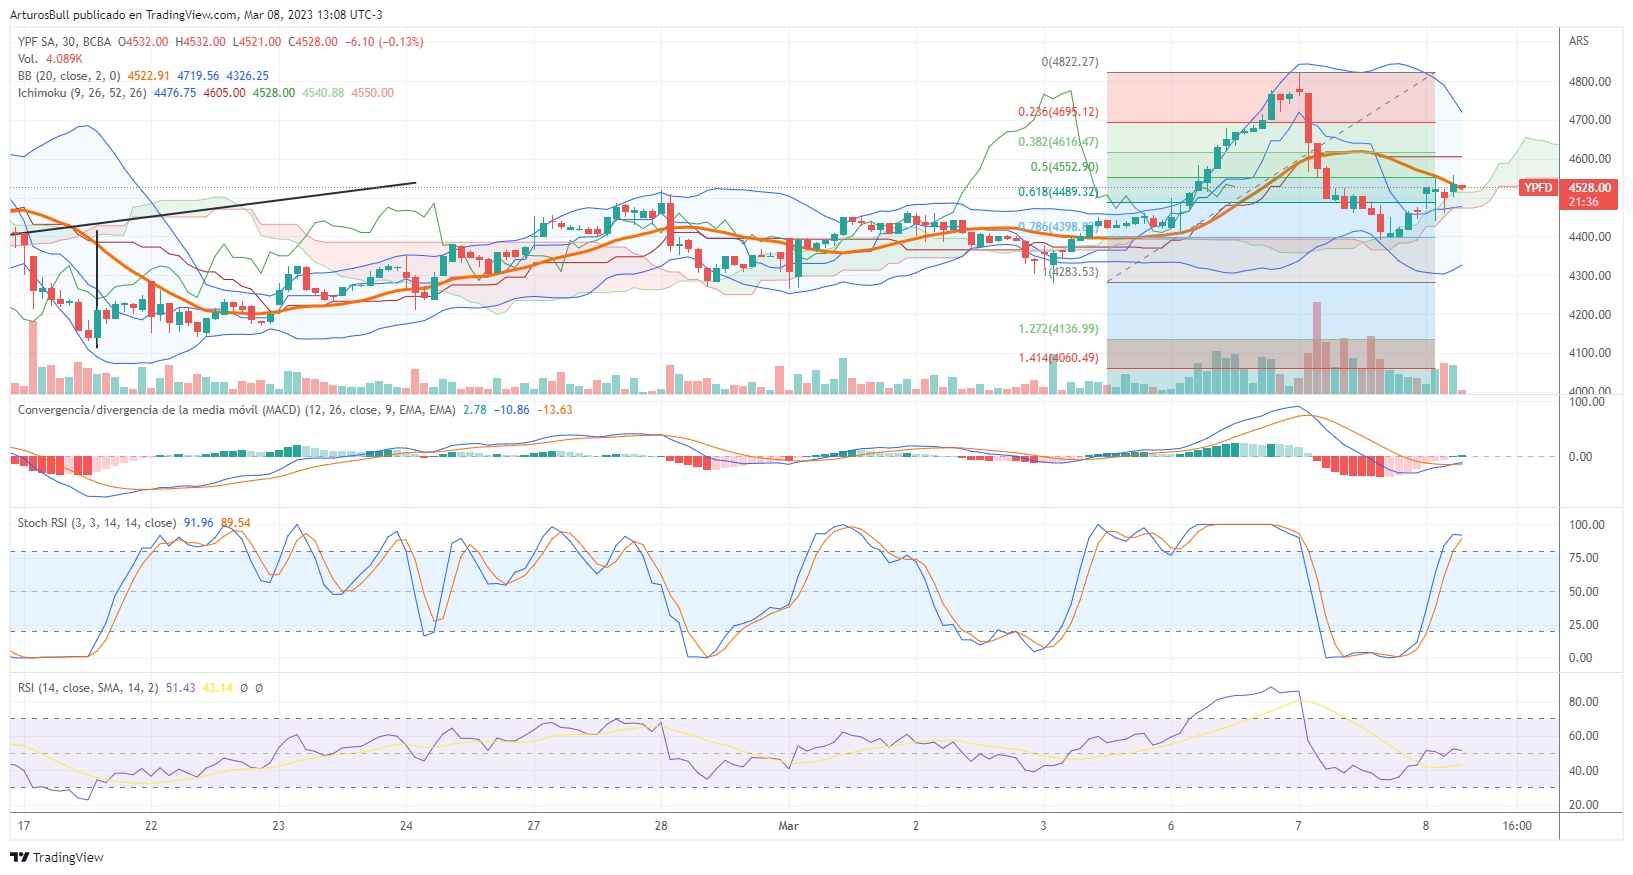The image size is (1633, 875).
Task: Click the low value L4521.00
Action: pyautogui.click(x=257, y=42)
